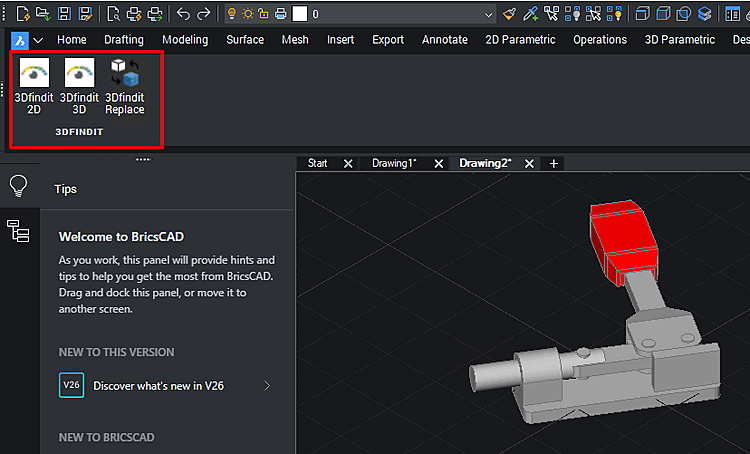
Task: Launch 3Dfindit 3D tool
Action: point(79,87)
